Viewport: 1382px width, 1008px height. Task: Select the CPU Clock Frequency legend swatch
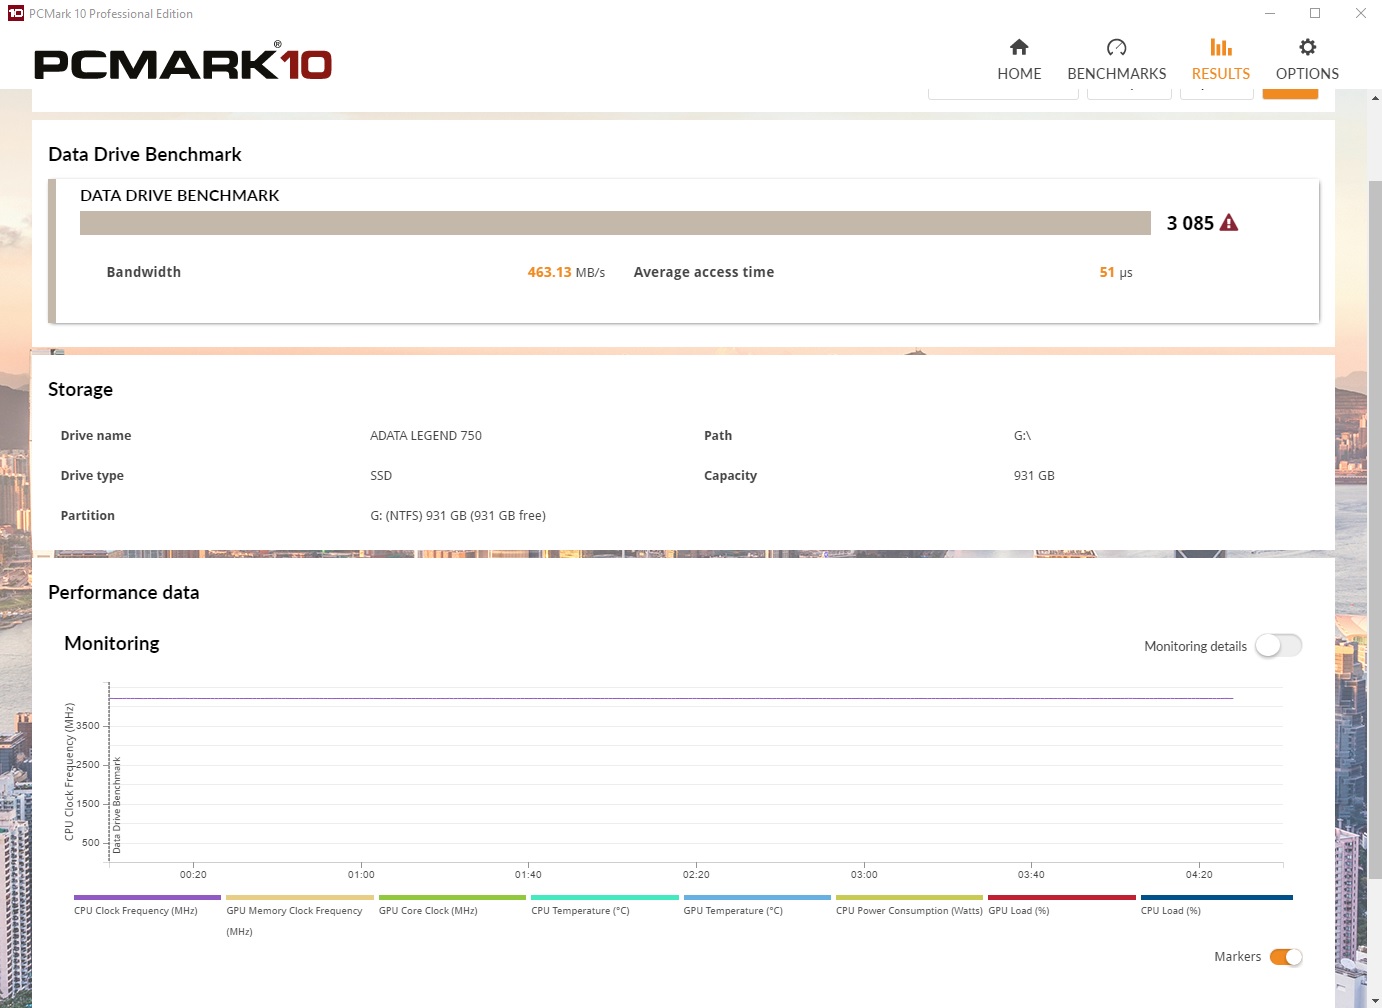pyautogui.click(x=147, y=898)
